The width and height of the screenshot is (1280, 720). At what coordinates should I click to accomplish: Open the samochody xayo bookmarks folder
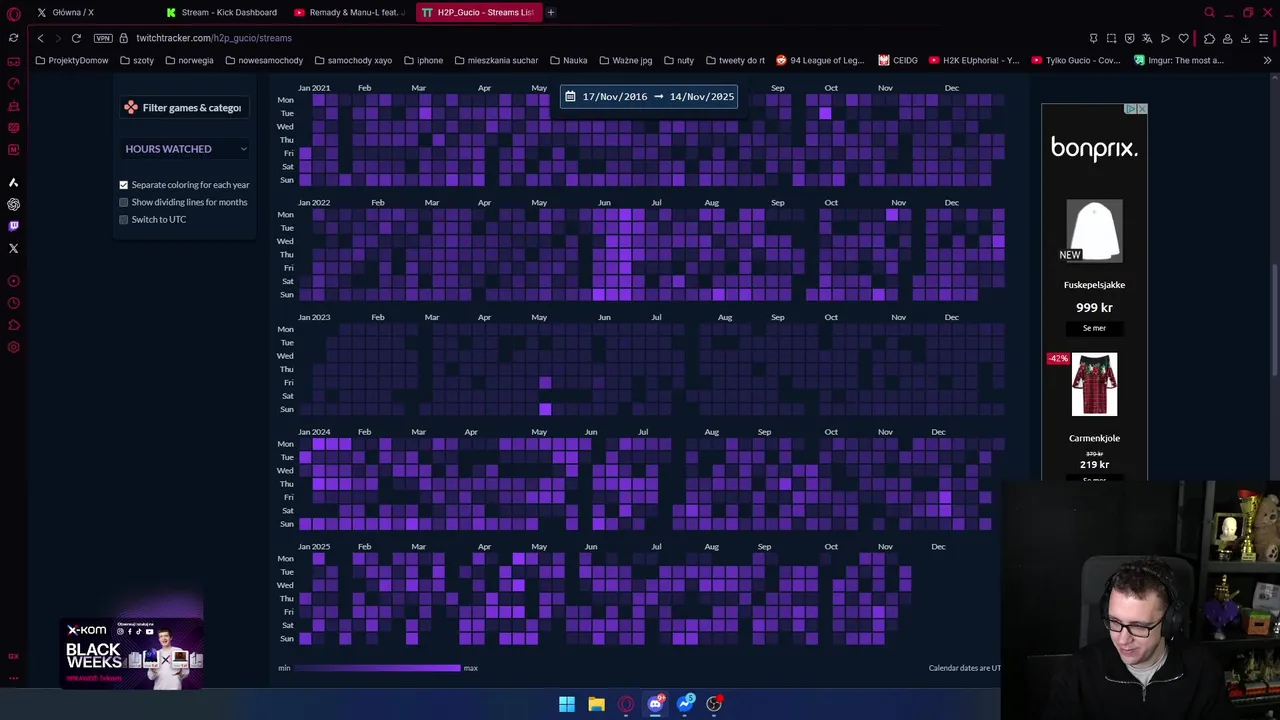click(x=353, y=60)
